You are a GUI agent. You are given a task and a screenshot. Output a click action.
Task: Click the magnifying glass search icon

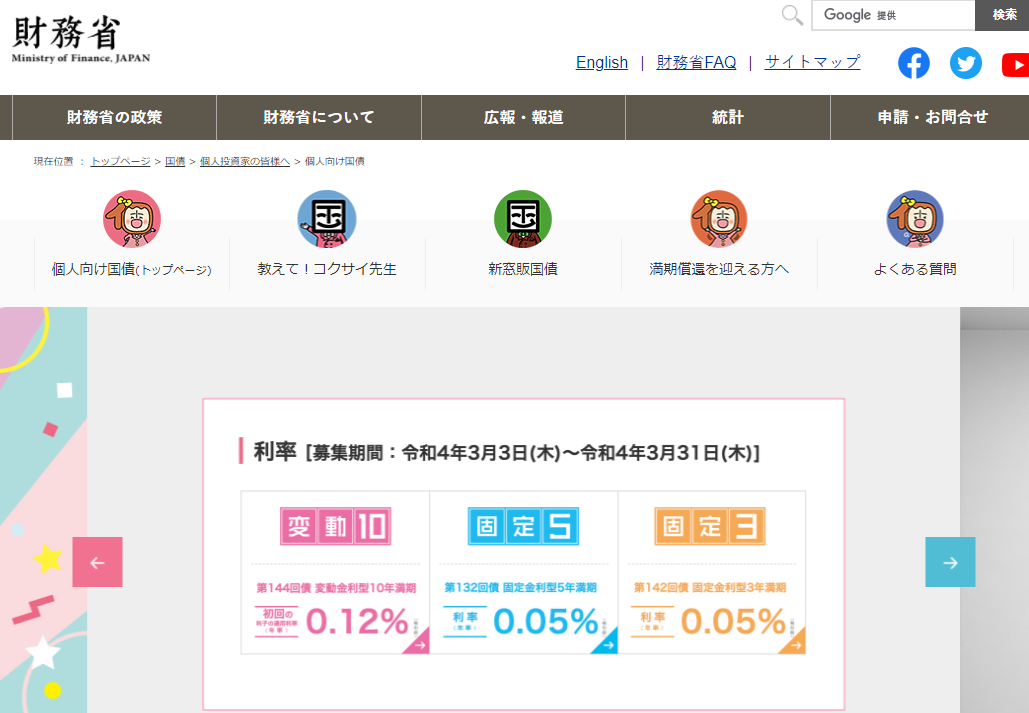[x=792, y=15]
